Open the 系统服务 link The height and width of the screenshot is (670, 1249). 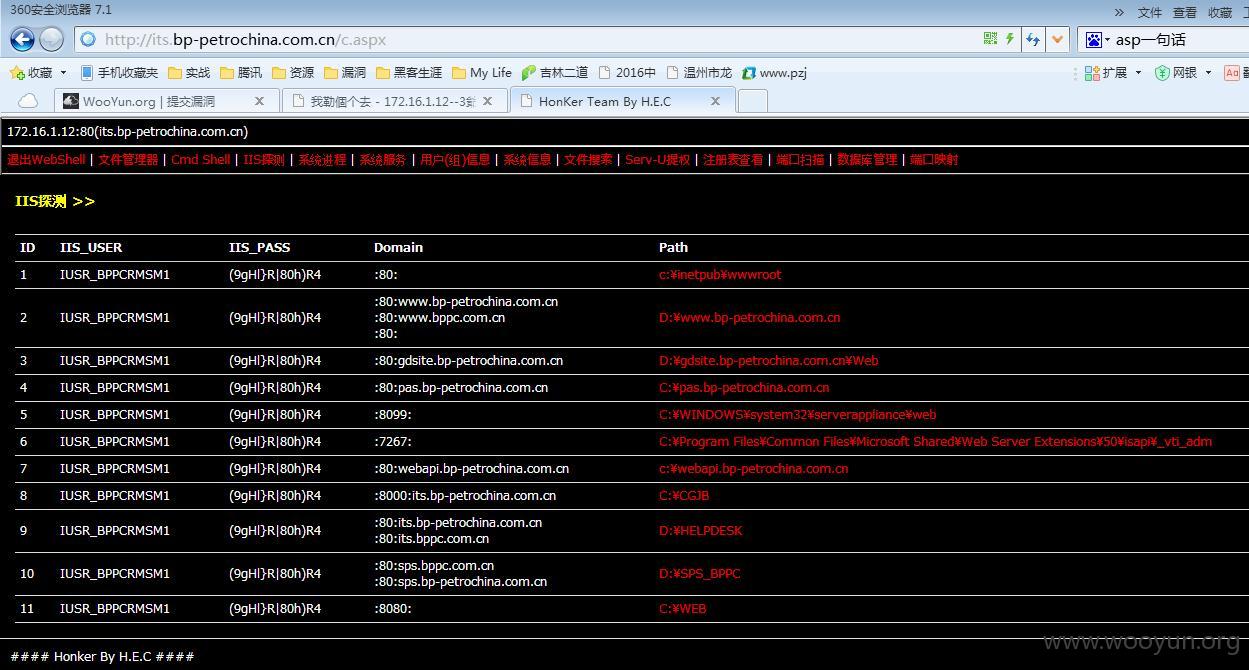click(383, 160)
